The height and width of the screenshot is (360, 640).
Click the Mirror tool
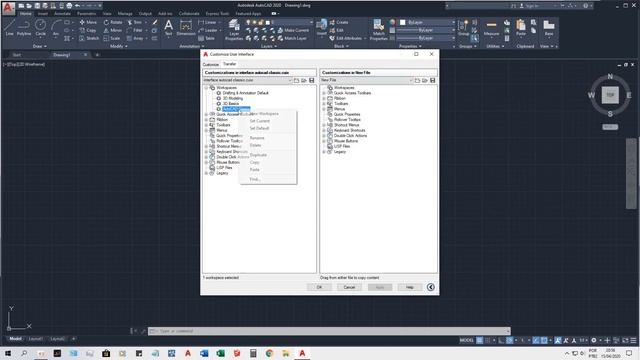tap(113, 30)
